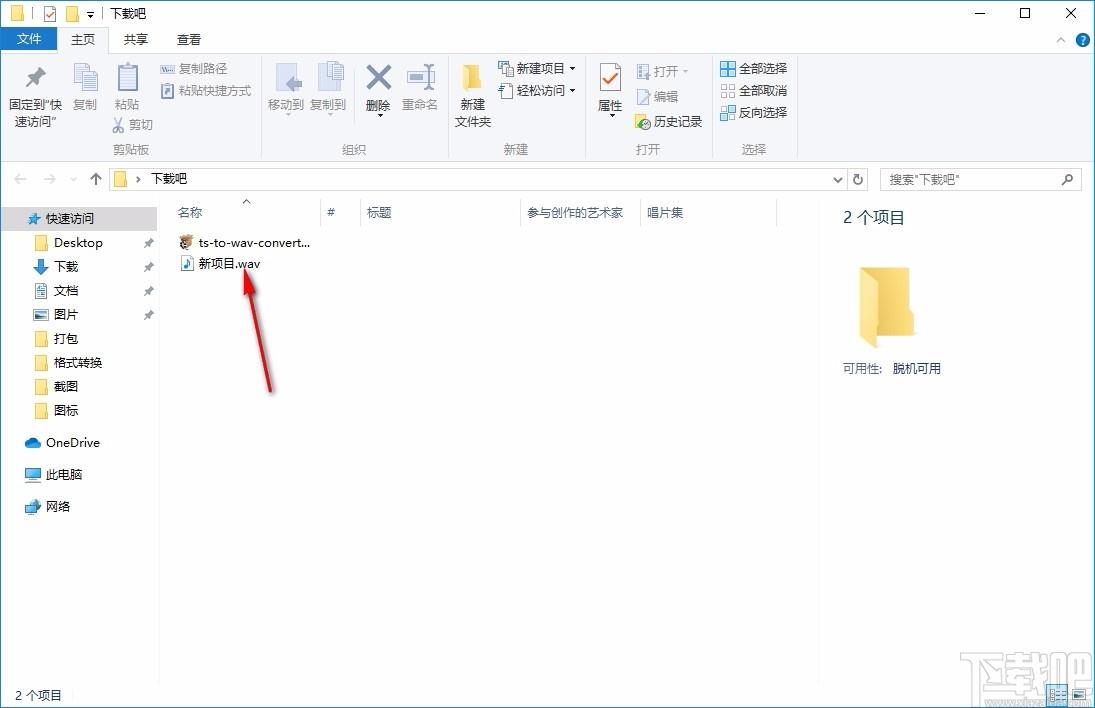The height and width of the screenshot is (708, 1095).
Task: Go up one folder level
Action: [x=96, y=179]
